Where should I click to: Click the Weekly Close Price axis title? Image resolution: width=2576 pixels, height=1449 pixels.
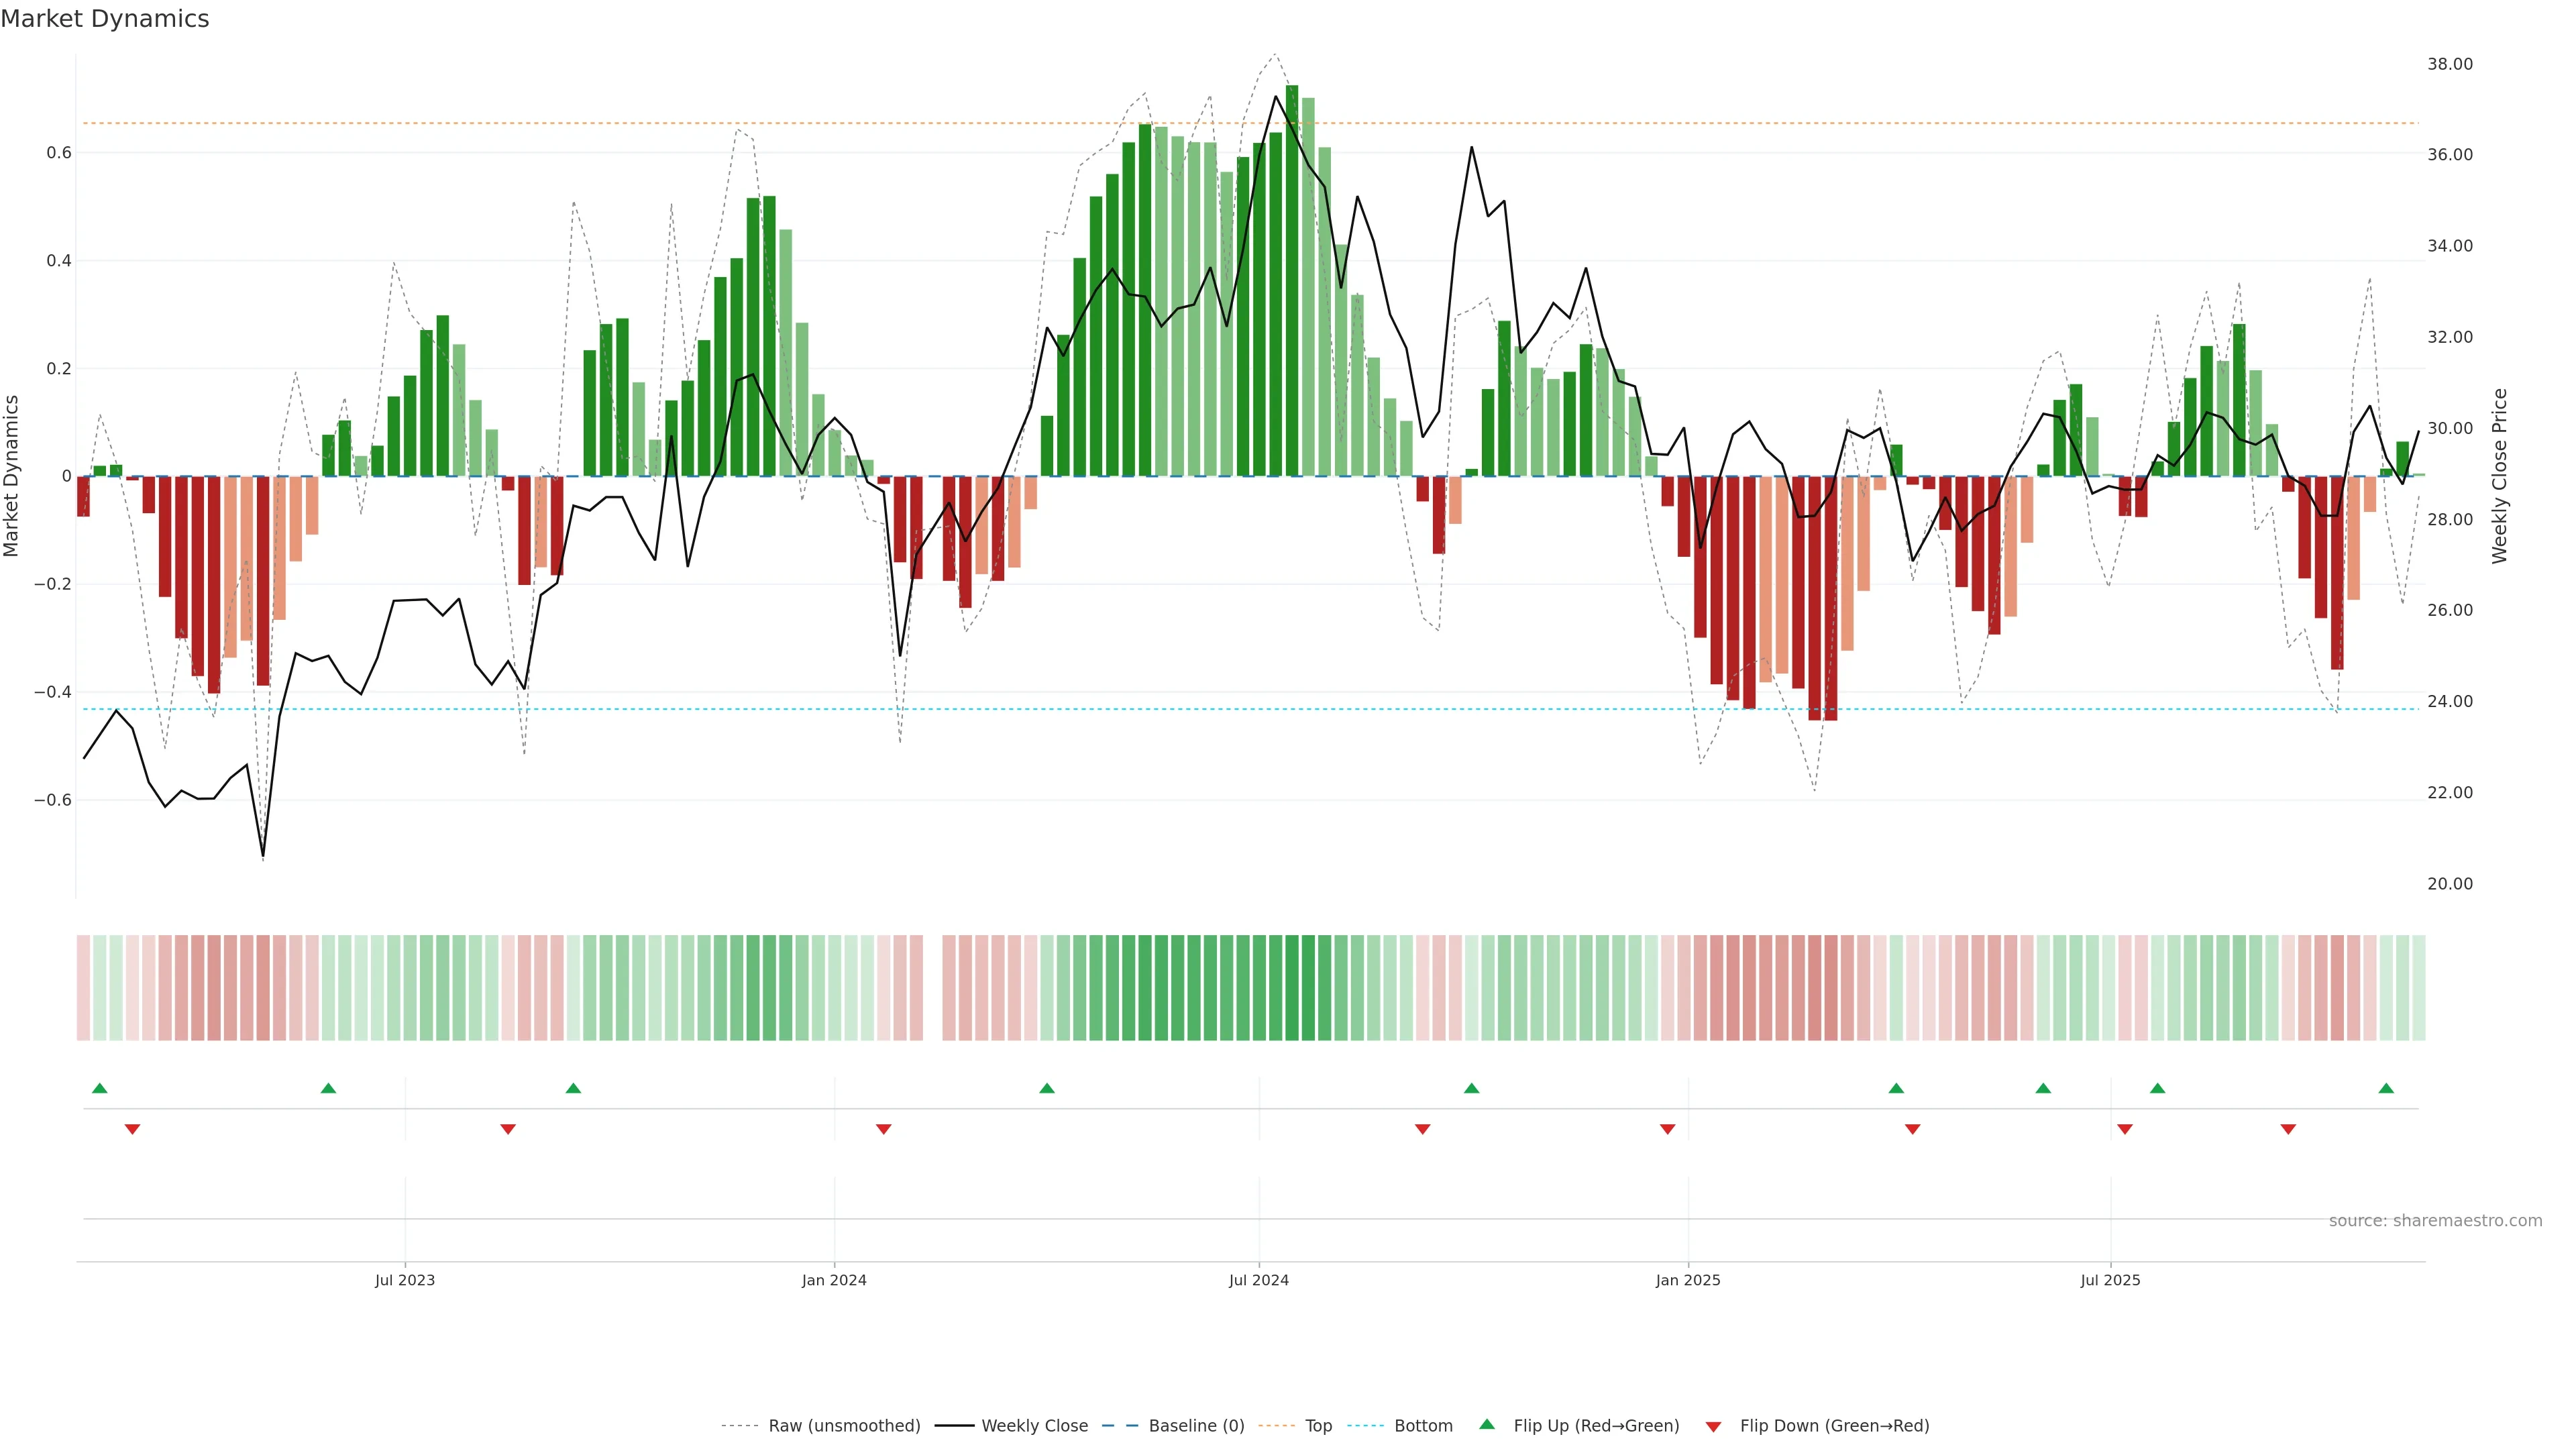pos(2500,476)
